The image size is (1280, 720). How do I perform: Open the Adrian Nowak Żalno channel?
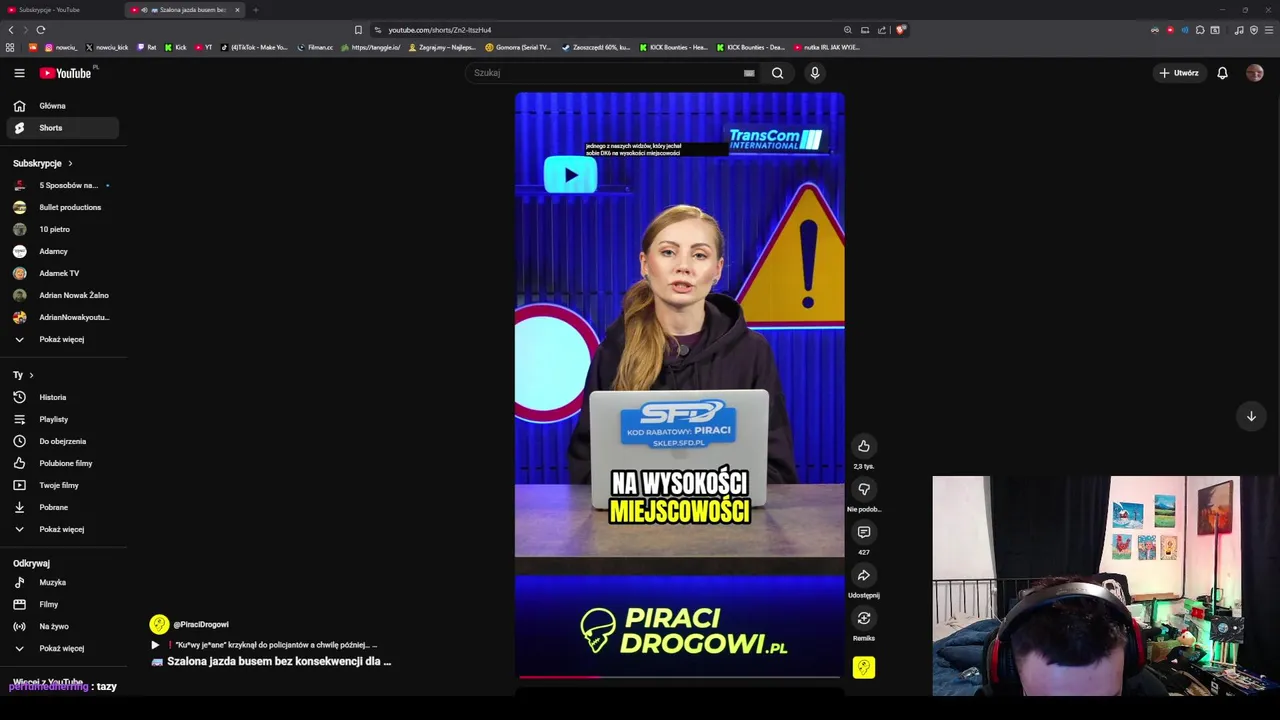(x=63, y=295)
